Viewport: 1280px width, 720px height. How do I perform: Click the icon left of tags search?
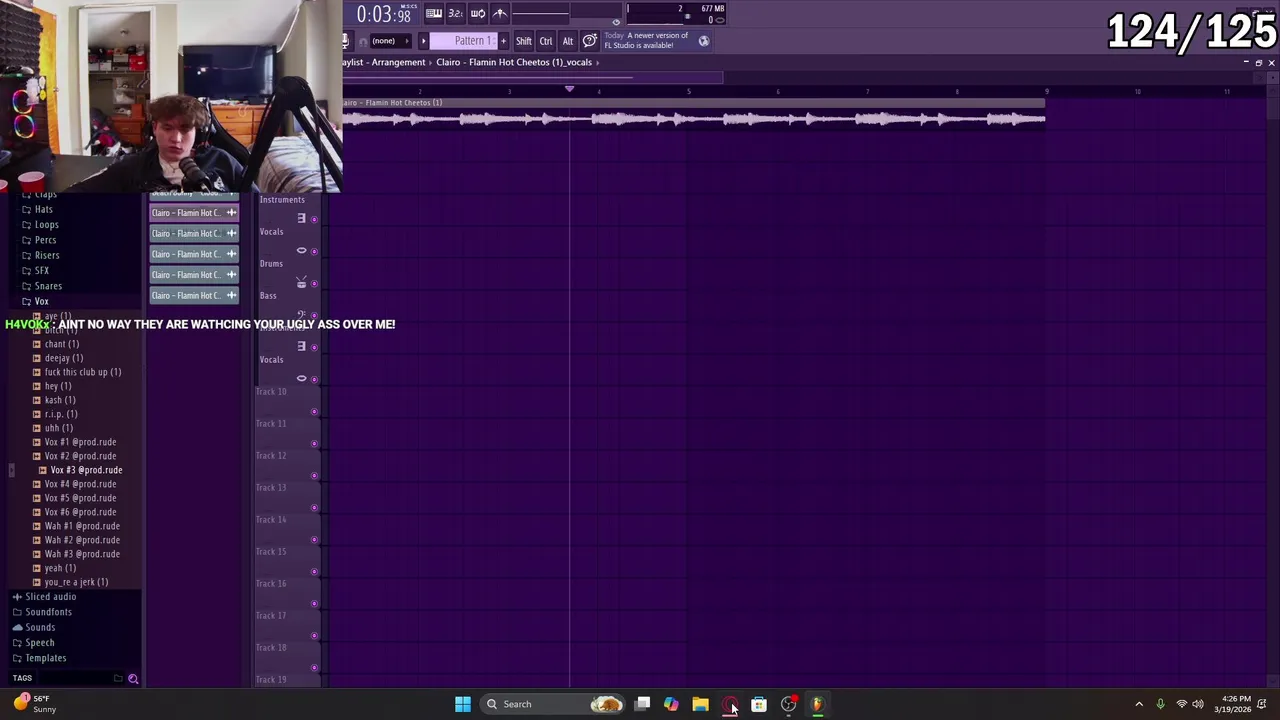coord(118,679)
